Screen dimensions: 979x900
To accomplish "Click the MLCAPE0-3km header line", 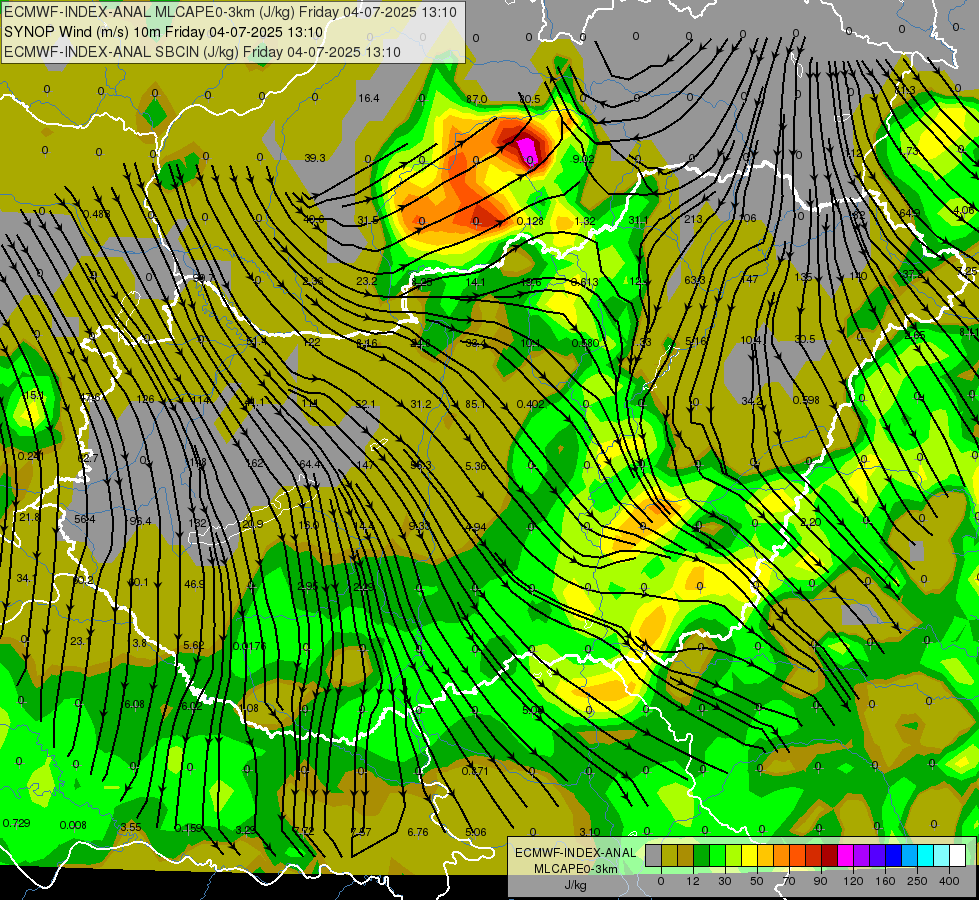I will tap(230, 12).
